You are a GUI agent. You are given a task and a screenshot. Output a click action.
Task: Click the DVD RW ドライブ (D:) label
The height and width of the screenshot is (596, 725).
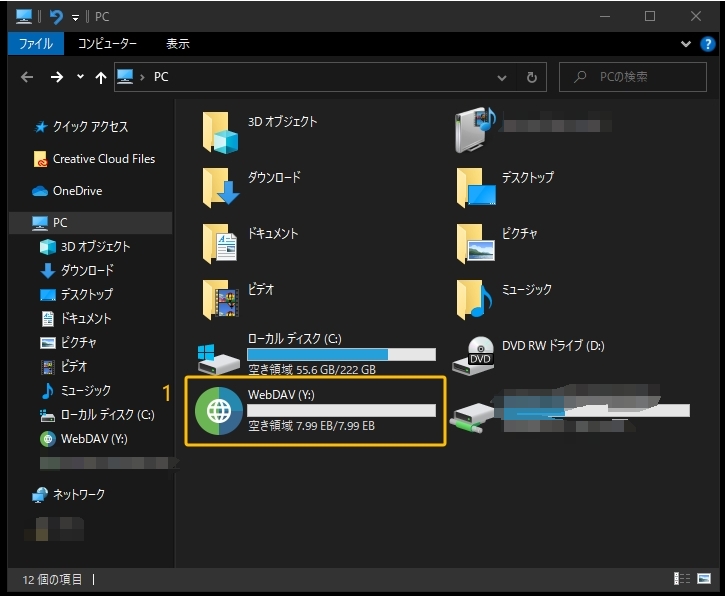coord(553,345)
